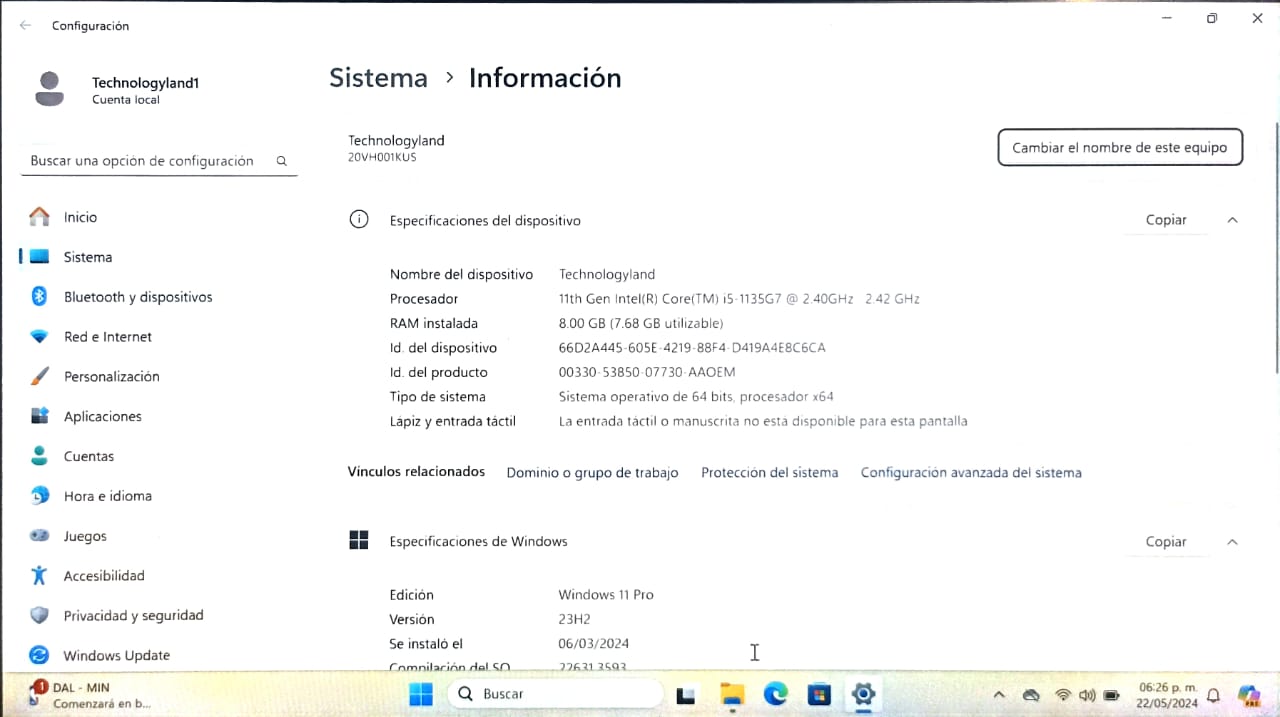Click the magnifier icon in settings search
Image resolution: width=1280 pixels, height=717 pixels.
point(282,161)
